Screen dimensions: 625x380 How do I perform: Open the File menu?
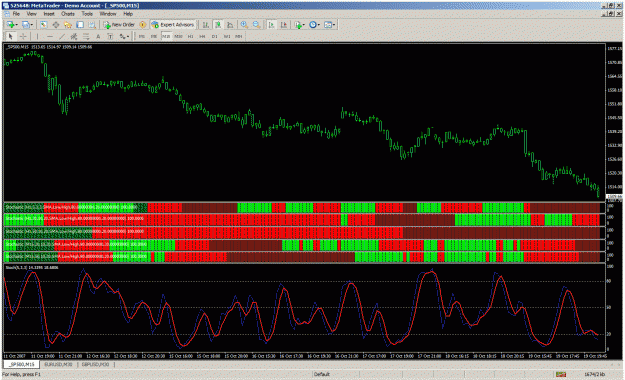click(16, 14)
